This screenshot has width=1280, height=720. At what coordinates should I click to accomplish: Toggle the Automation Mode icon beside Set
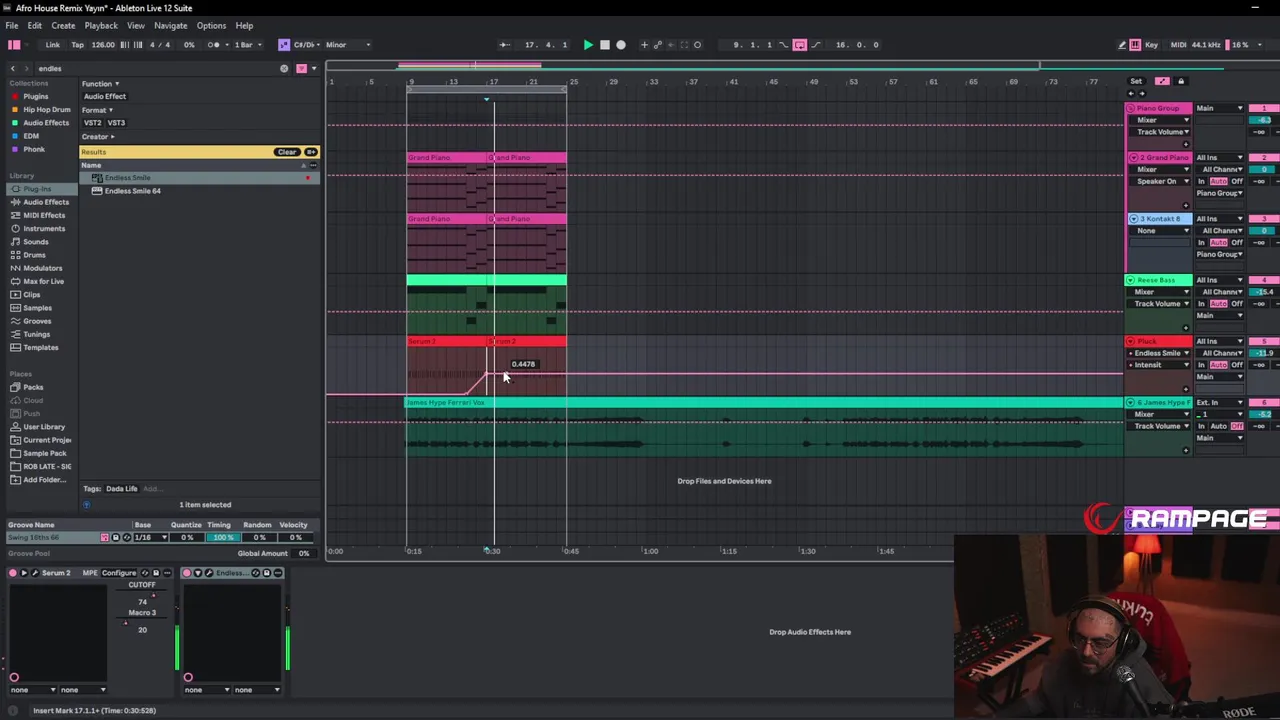(x=1162, y=81)
